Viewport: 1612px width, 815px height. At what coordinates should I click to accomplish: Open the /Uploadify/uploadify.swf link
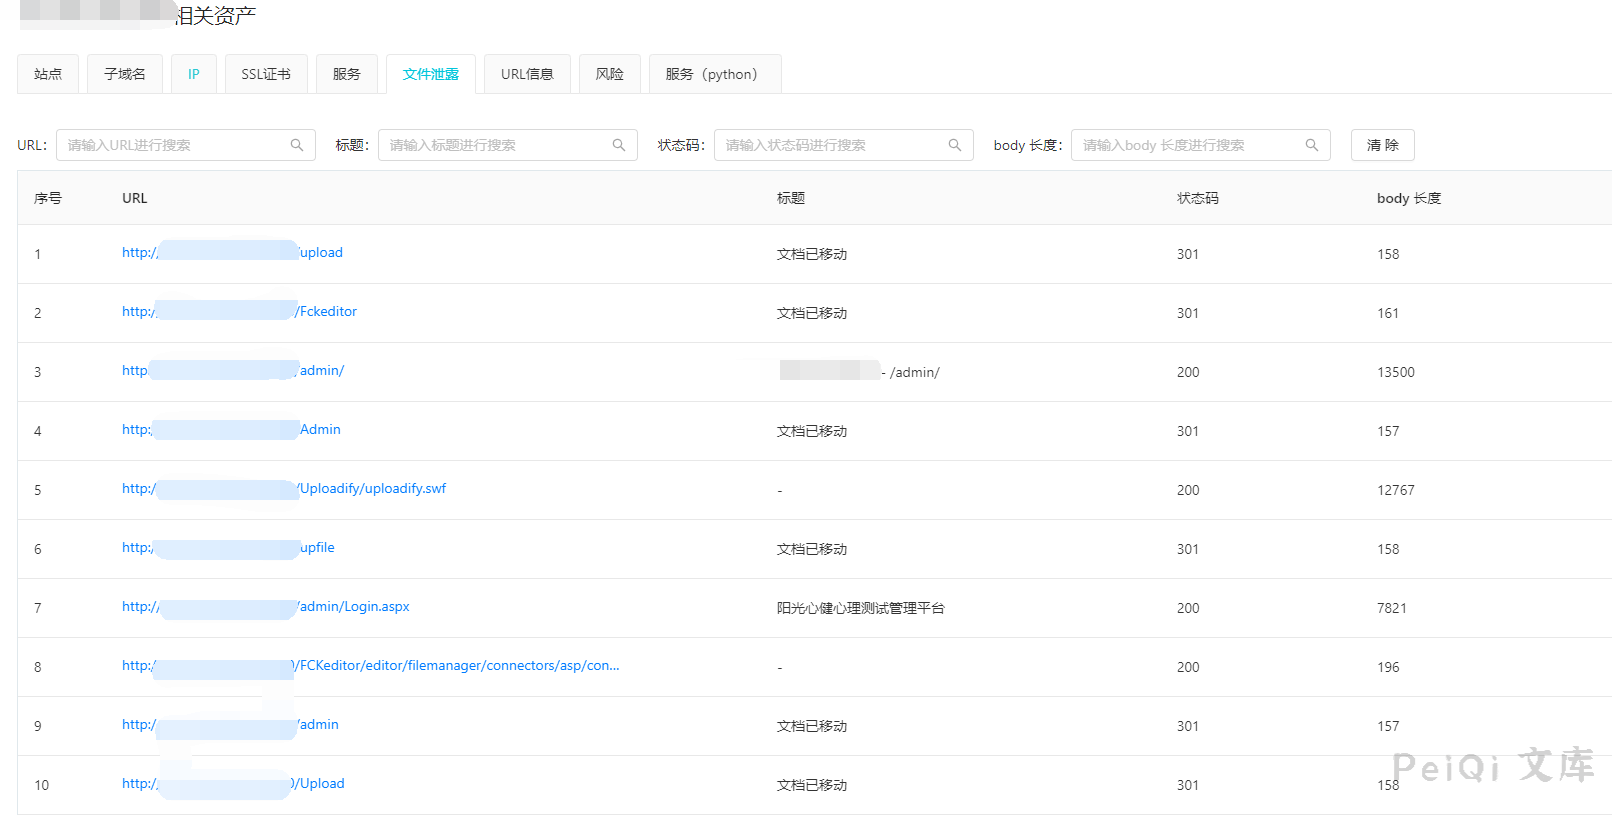[372, 489]
